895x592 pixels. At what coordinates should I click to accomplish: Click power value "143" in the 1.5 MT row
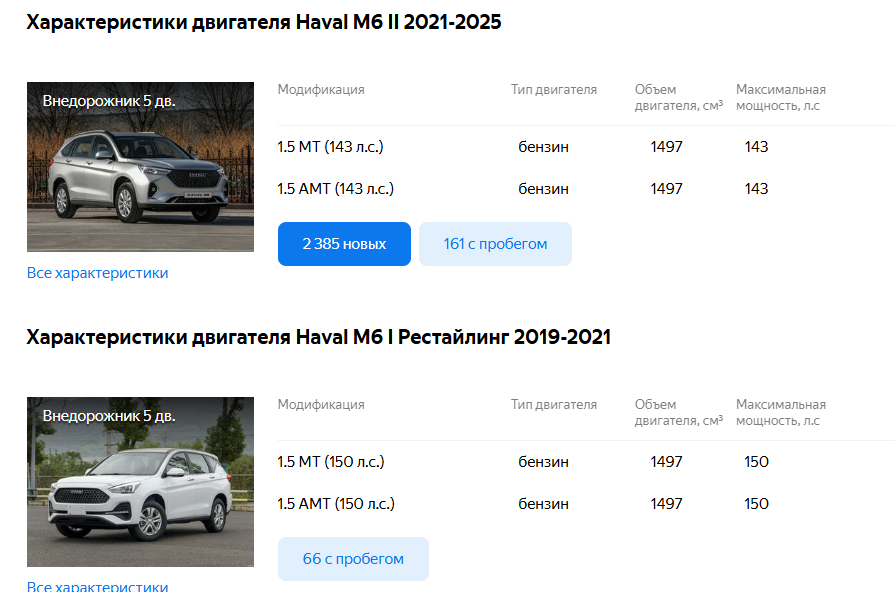tap(756, 147)
